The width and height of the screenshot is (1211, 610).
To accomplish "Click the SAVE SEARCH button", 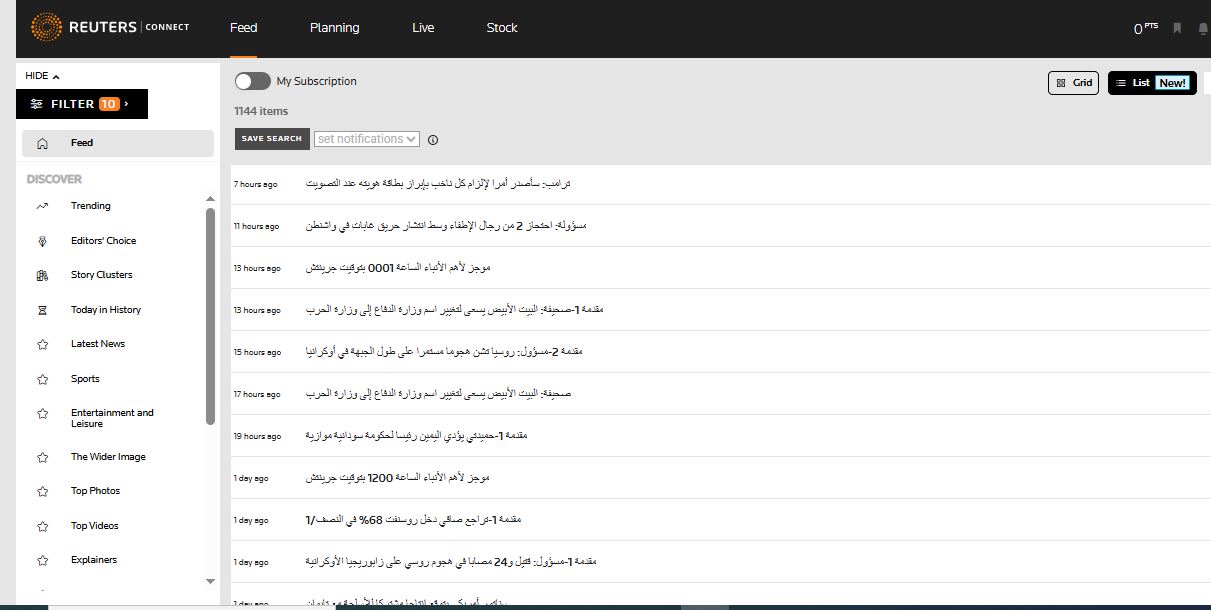I will pos(271,139).
